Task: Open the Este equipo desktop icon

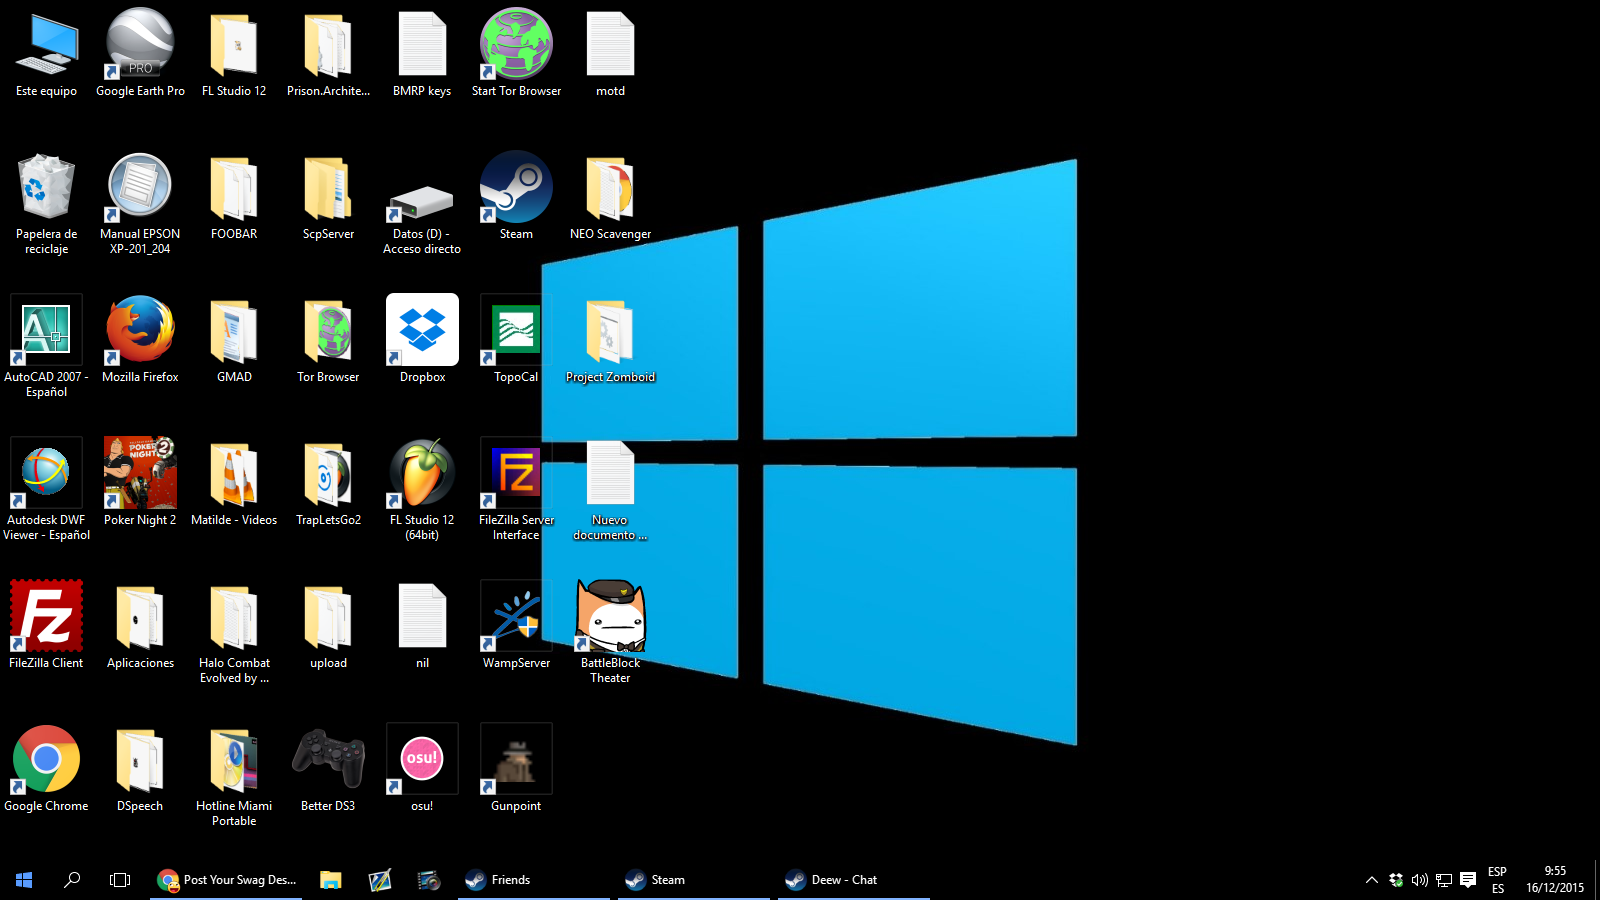Action: [x=46, y=54]
